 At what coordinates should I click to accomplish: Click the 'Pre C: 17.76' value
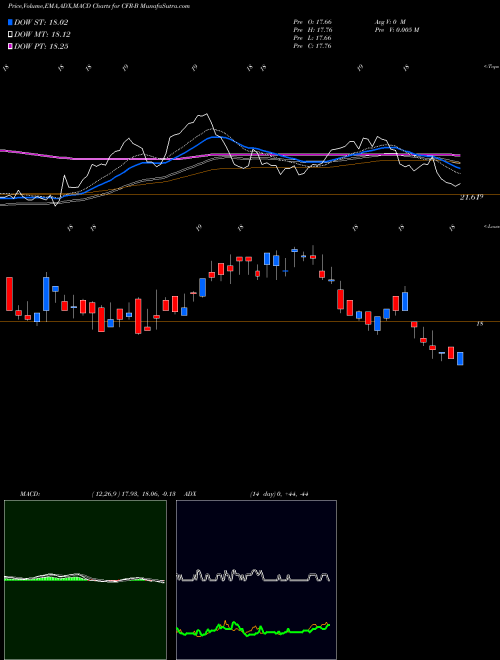[x=313, y=46]
